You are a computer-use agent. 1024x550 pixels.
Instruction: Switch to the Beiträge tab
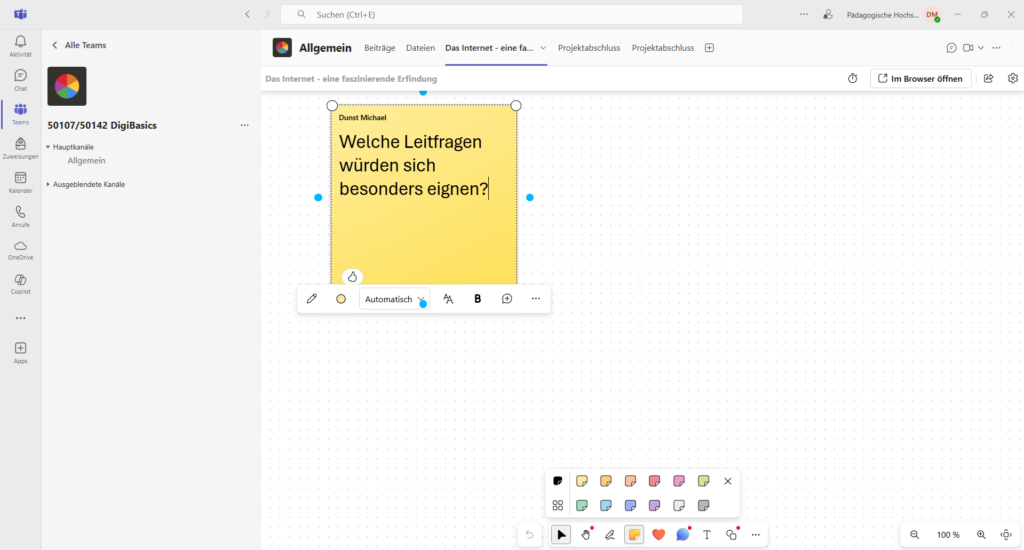379,48
